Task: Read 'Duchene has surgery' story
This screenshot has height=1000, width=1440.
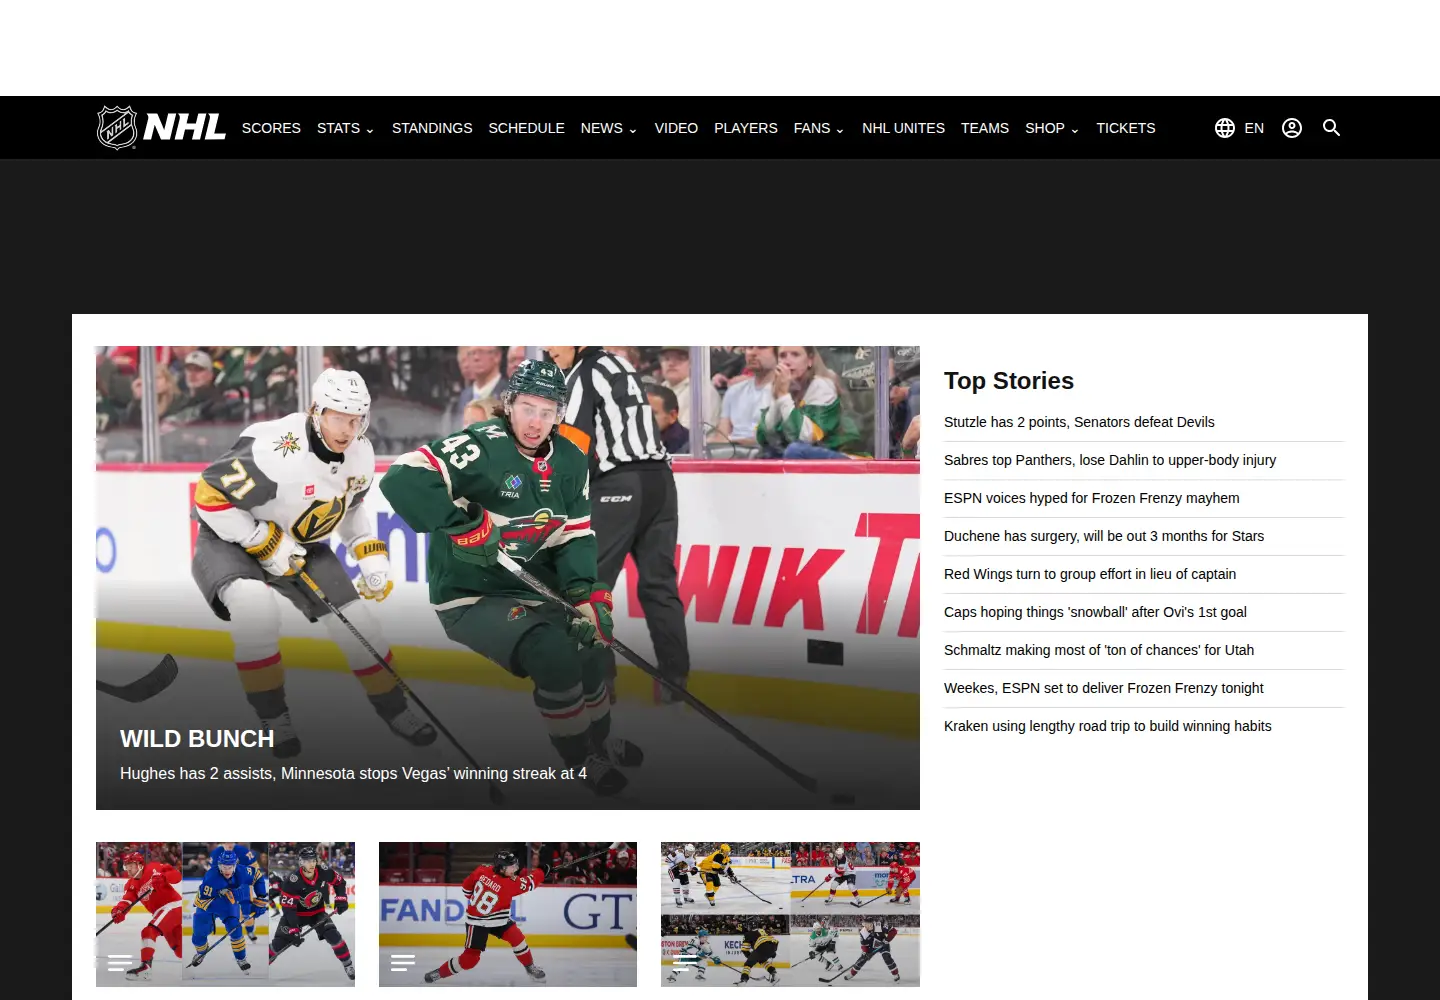Action: [1104, 536]
